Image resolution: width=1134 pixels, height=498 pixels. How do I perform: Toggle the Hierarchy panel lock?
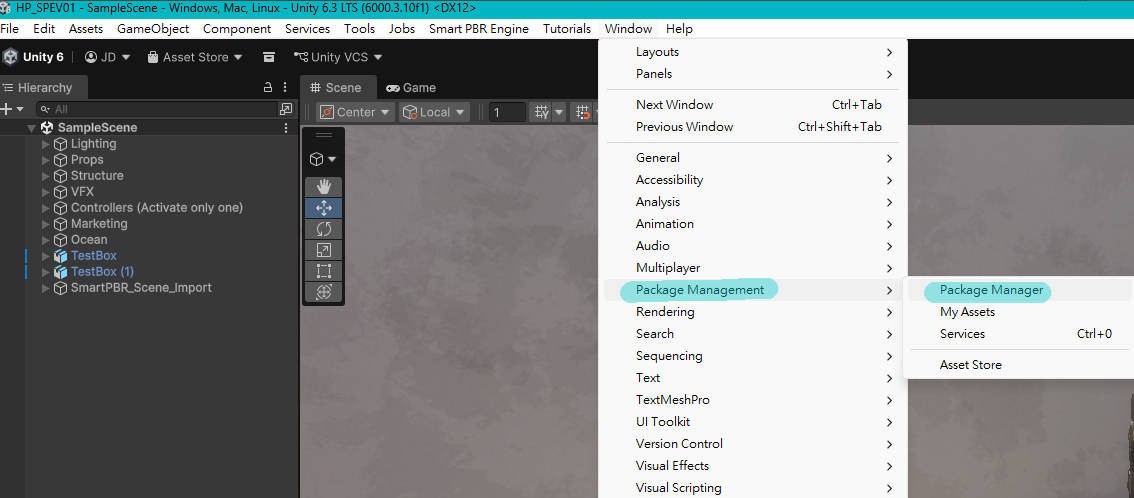(268, 87)
